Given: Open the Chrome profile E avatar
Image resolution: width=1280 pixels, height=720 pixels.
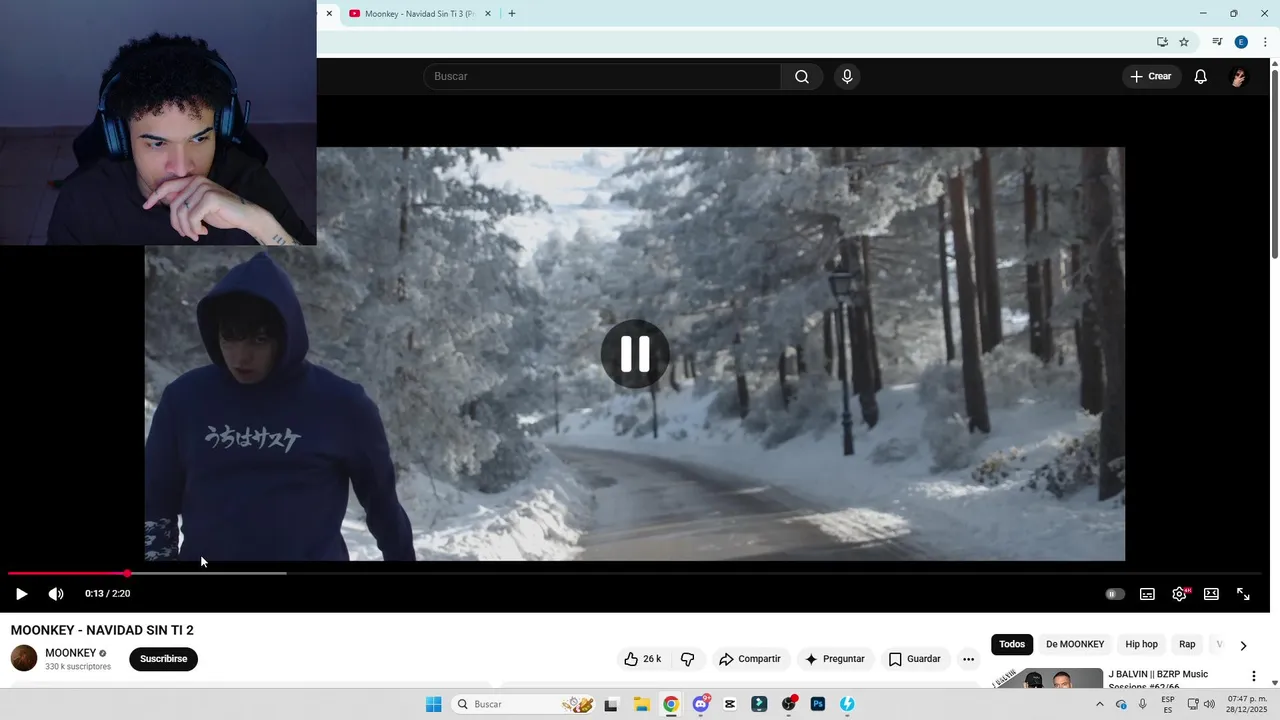Looking at the screenshot, I should (x=1241, y=42).
